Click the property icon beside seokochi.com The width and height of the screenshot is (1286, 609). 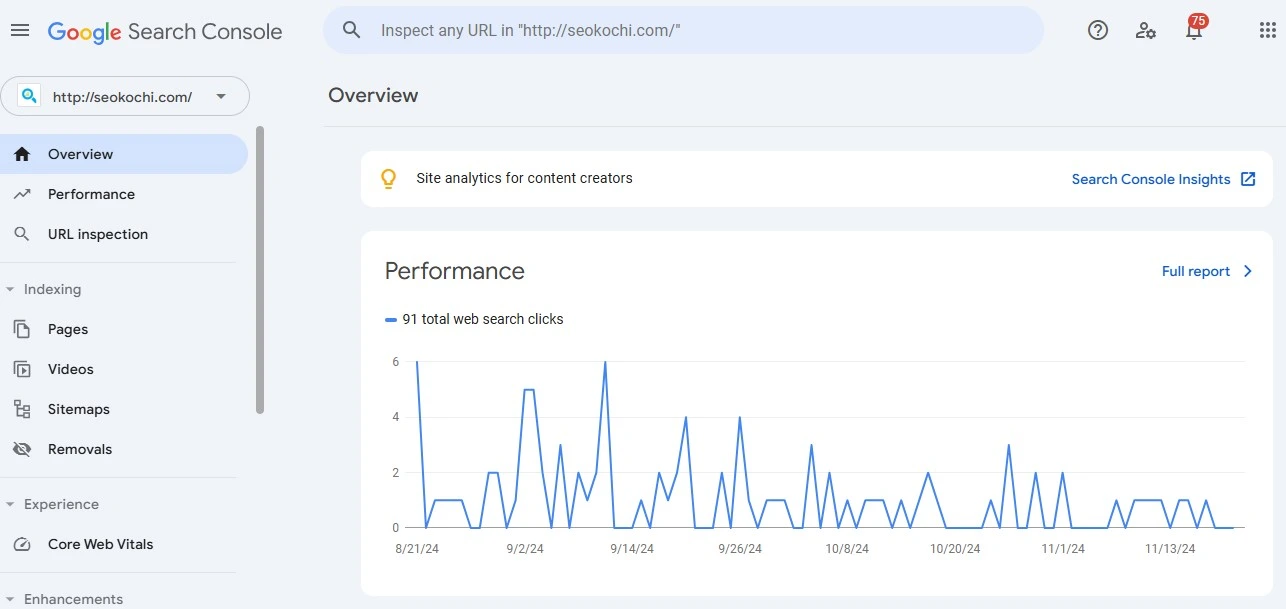29,96
